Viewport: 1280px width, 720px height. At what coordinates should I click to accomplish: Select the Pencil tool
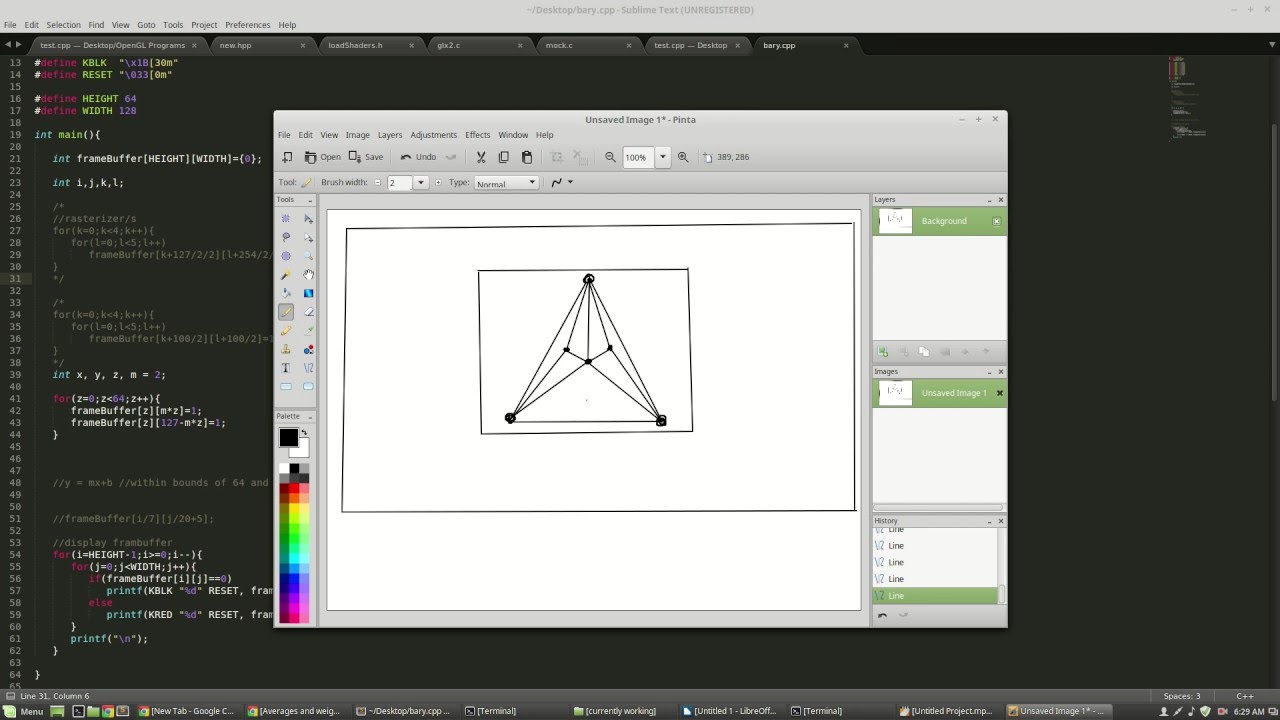point(286,330)
